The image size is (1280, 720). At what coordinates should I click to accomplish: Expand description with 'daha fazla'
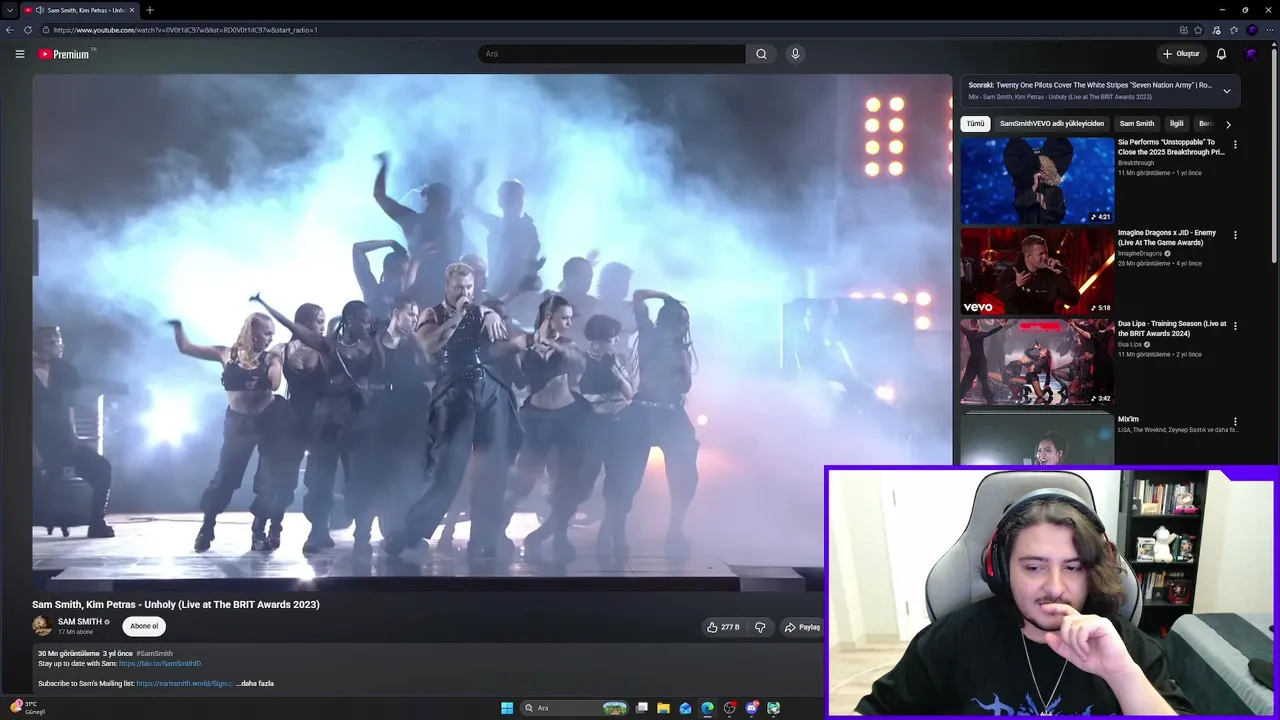coord(257,683)
